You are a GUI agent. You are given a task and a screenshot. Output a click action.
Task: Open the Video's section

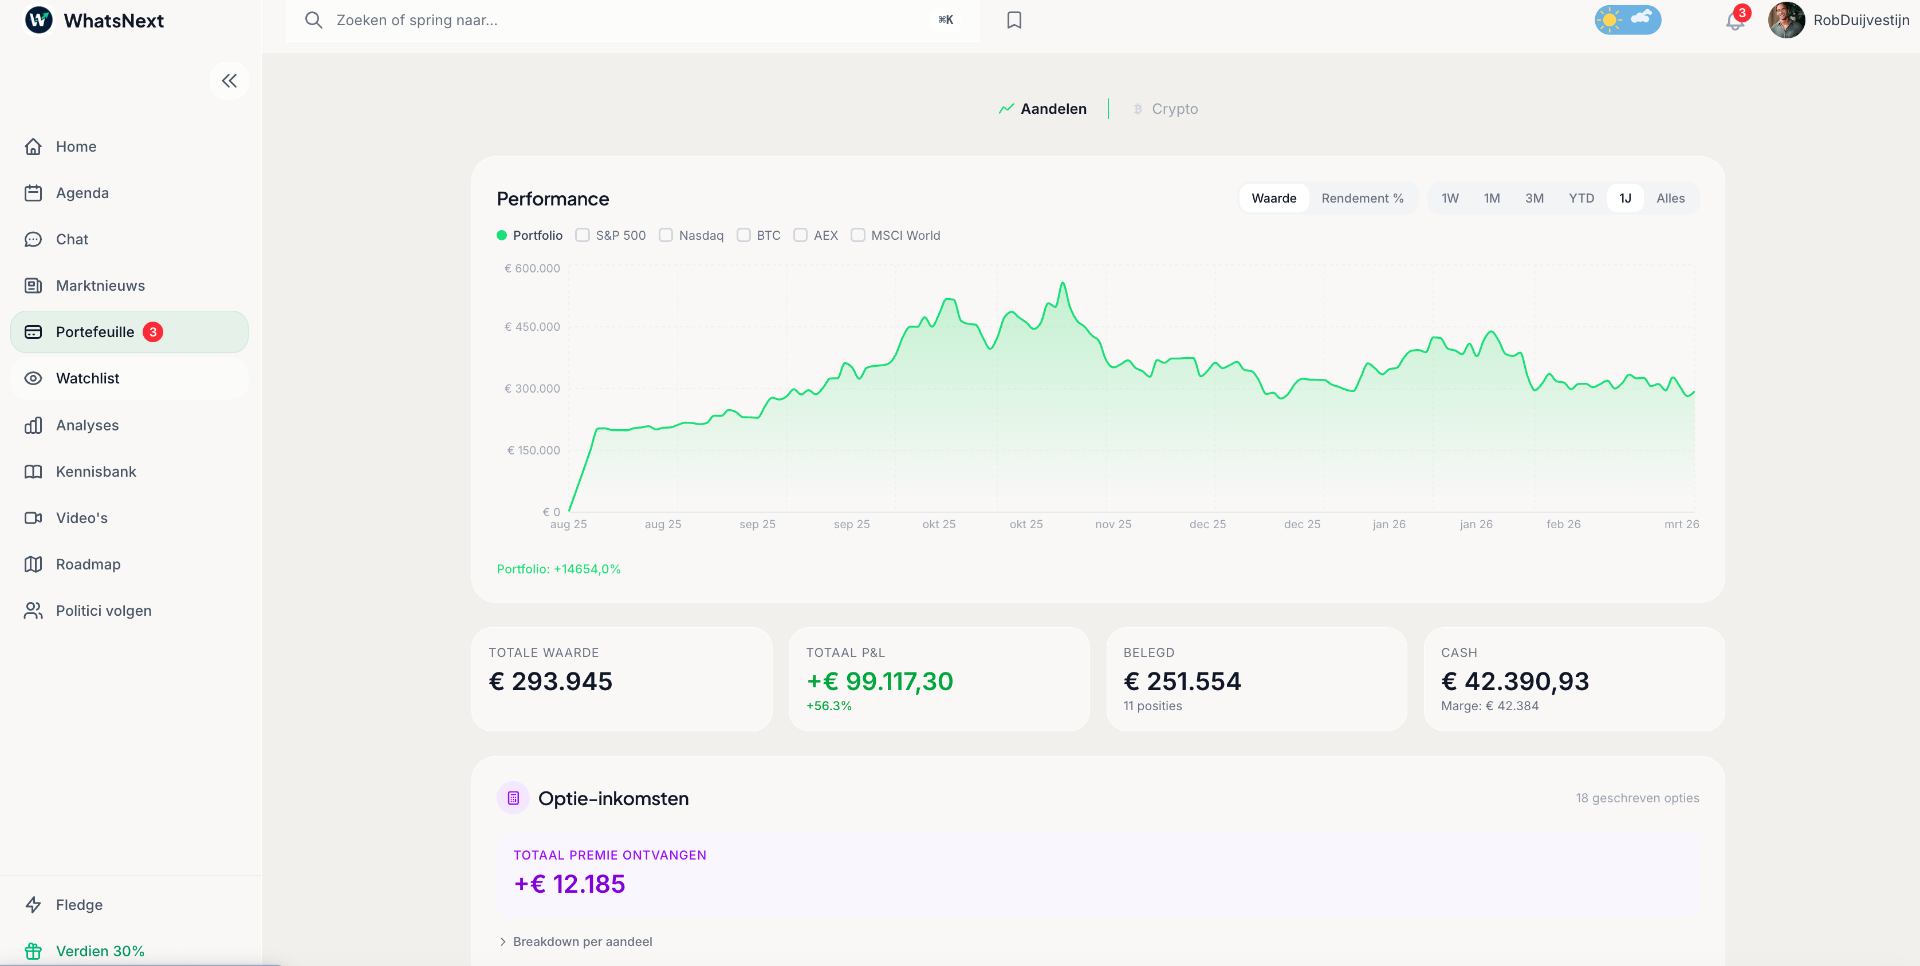(x=83, y=517)
